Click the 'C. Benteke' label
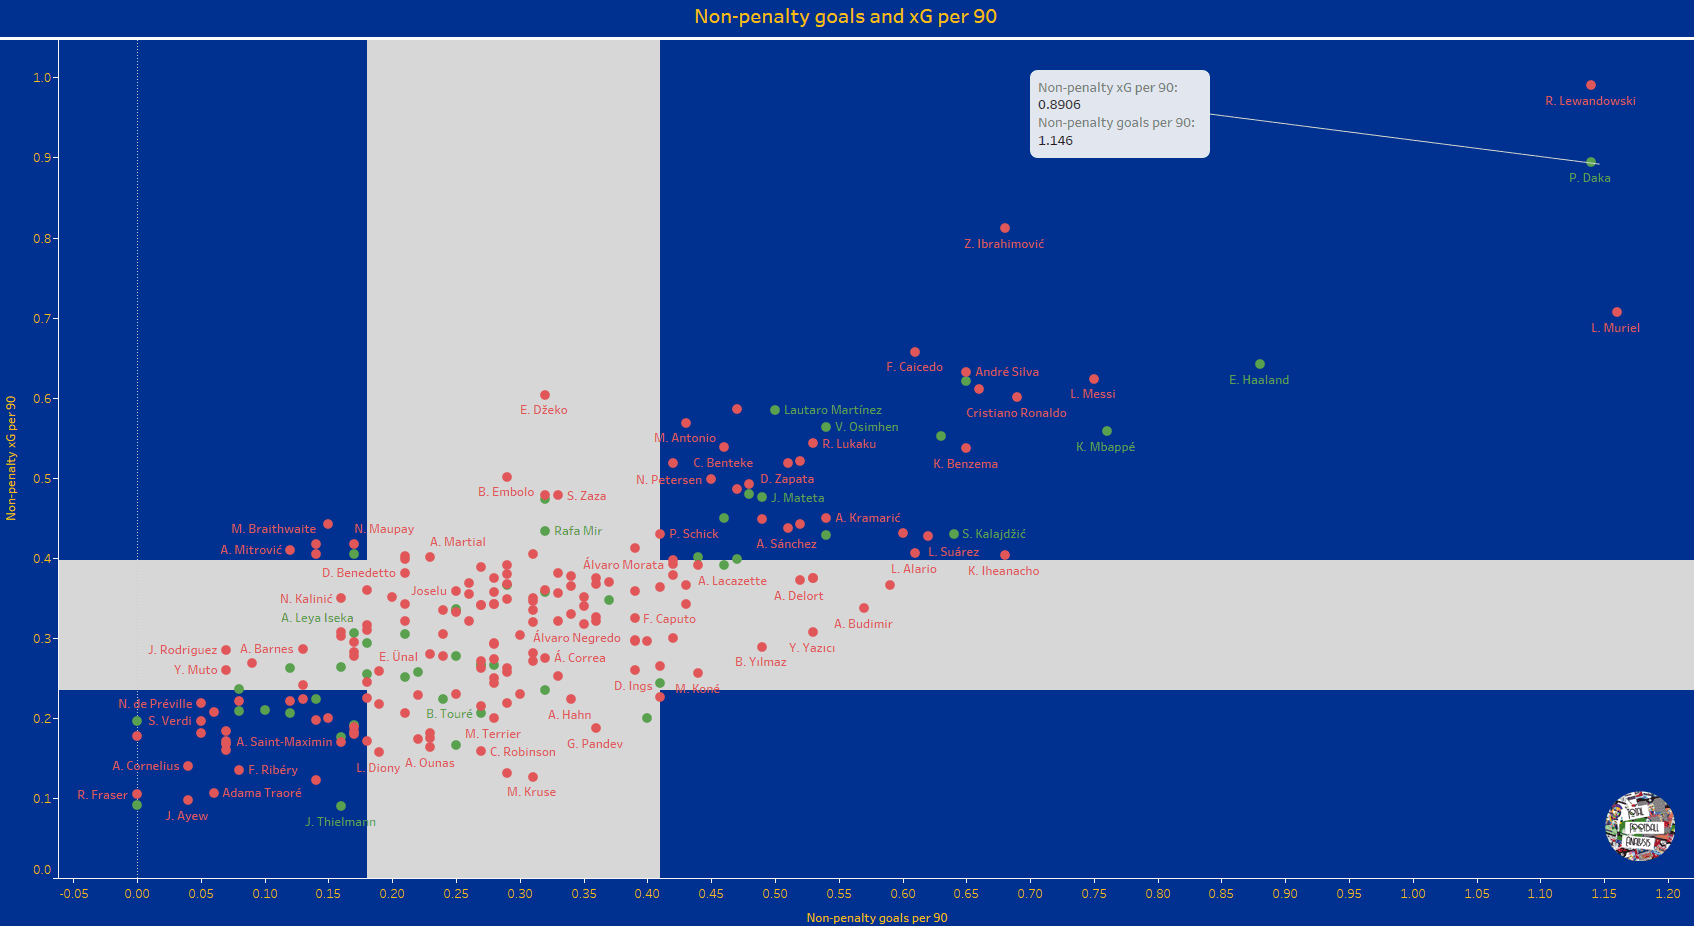1694x926 pixels. pos(723,463)
